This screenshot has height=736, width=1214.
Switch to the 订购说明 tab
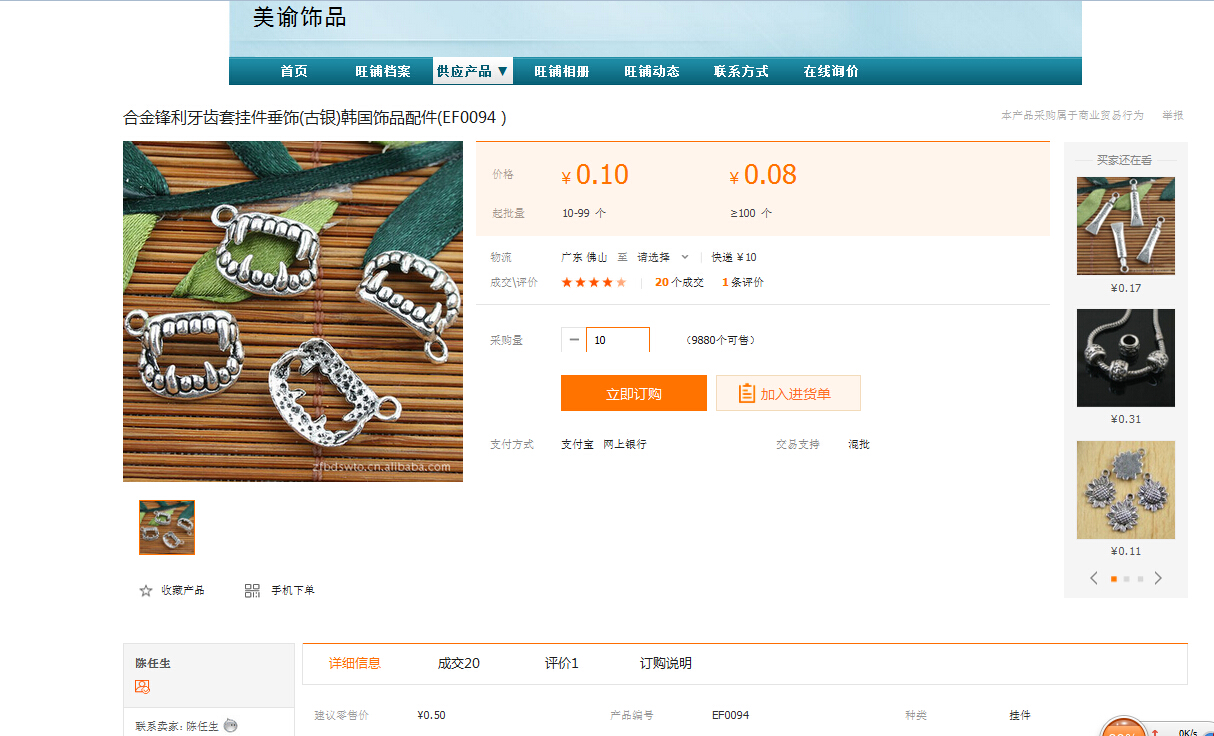coord(665,663)
